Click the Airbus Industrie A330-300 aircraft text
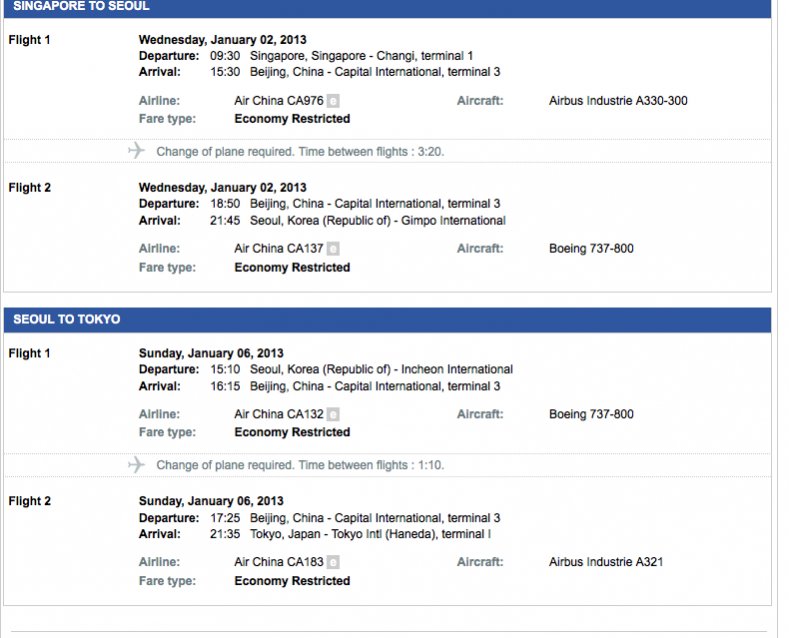Screen dimensions: 789x638 [618, 101]
